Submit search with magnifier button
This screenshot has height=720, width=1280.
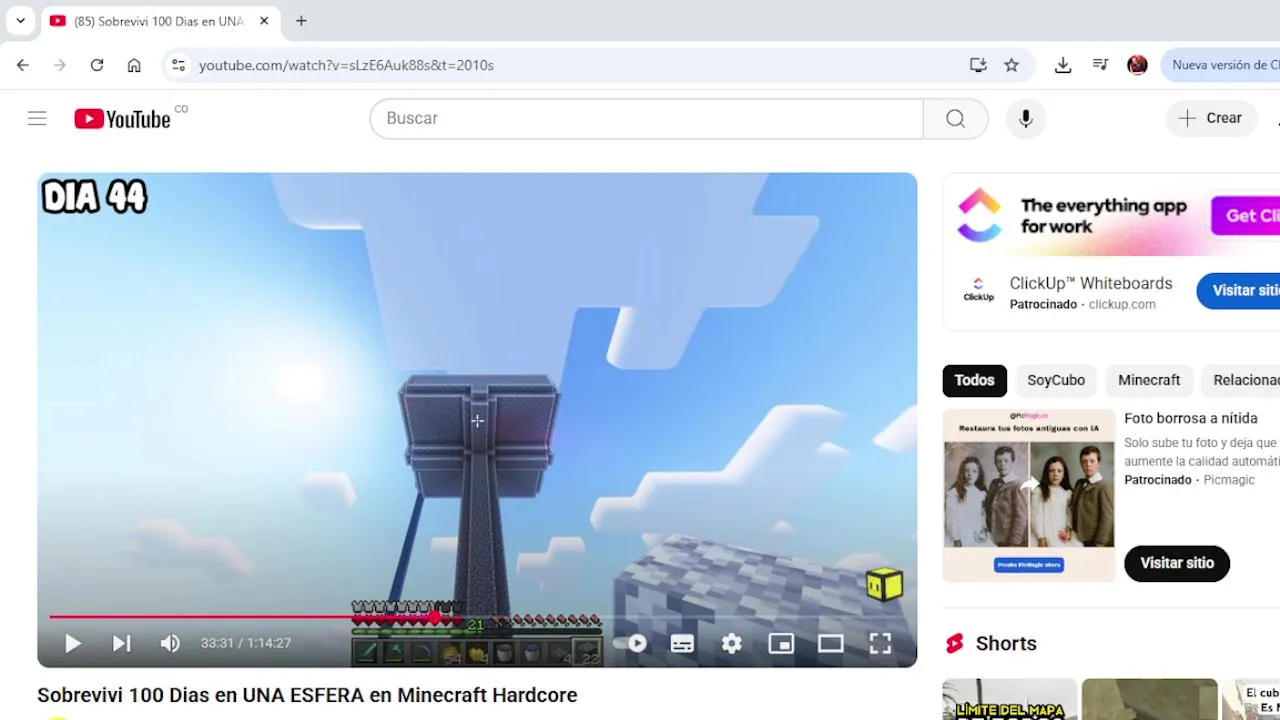955,118
